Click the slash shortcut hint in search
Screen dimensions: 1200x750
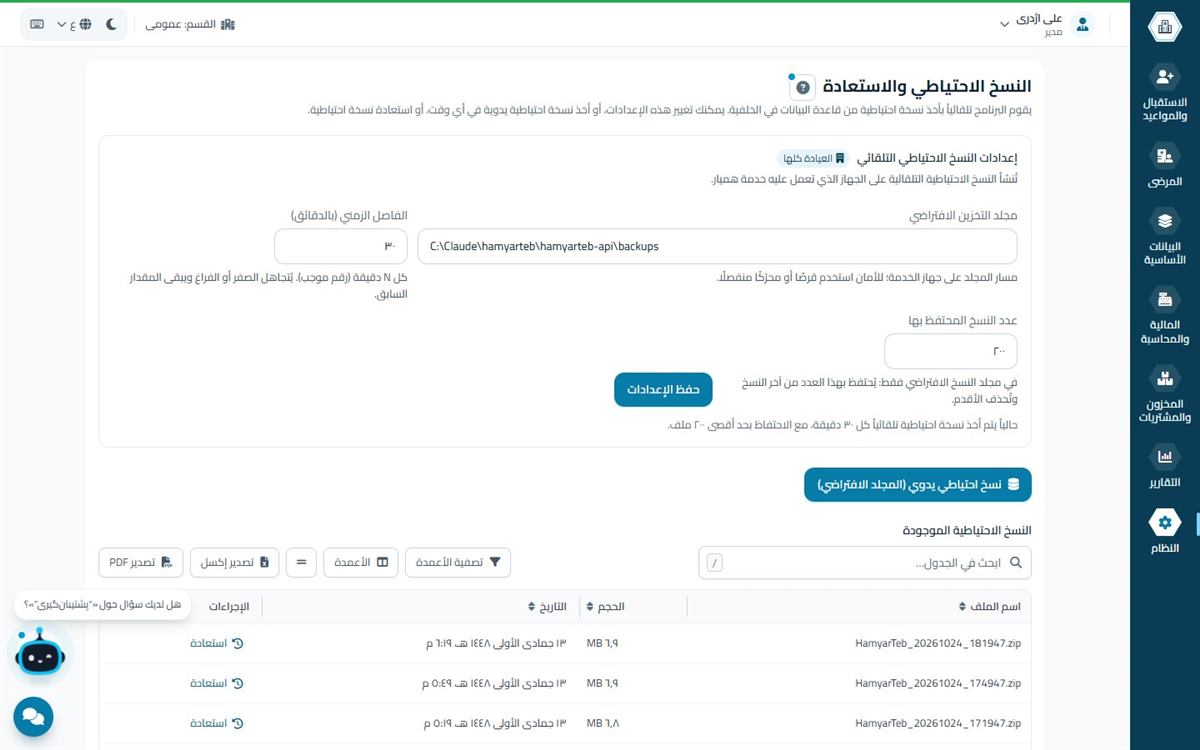point(714,563)
